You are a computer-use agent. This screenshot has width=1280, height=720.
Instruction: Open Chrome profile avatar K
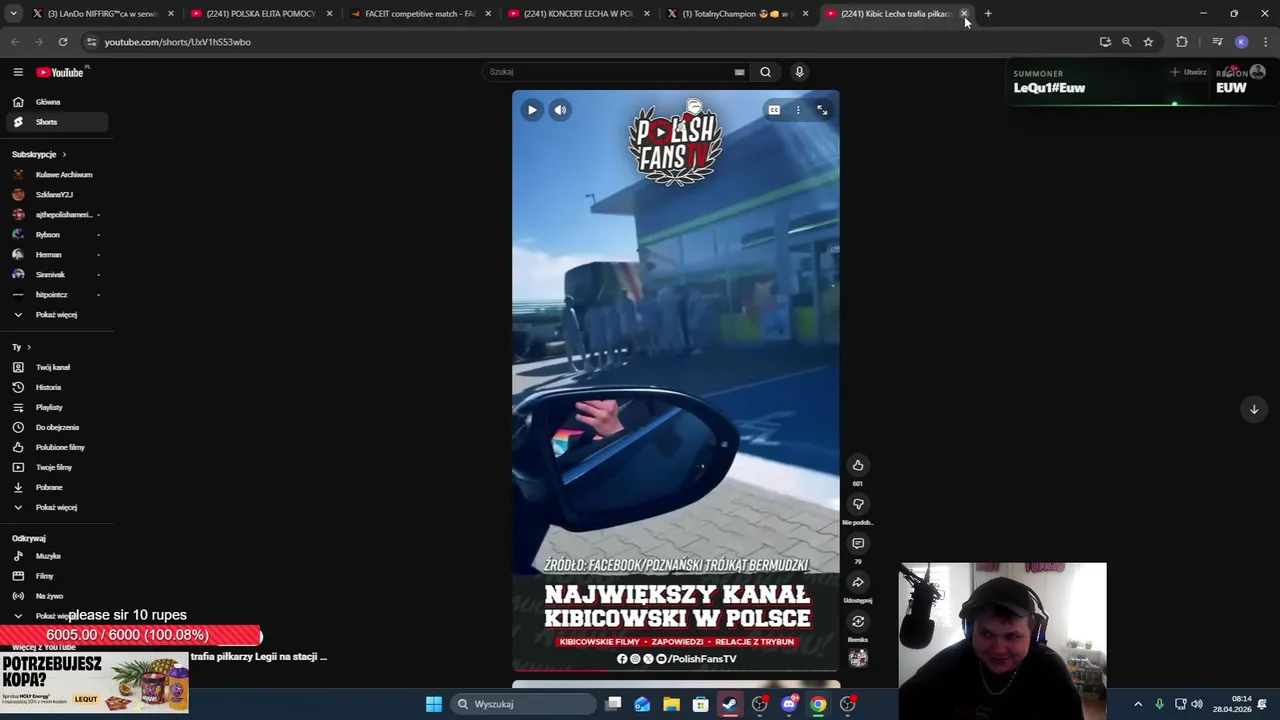[1241, 42]
